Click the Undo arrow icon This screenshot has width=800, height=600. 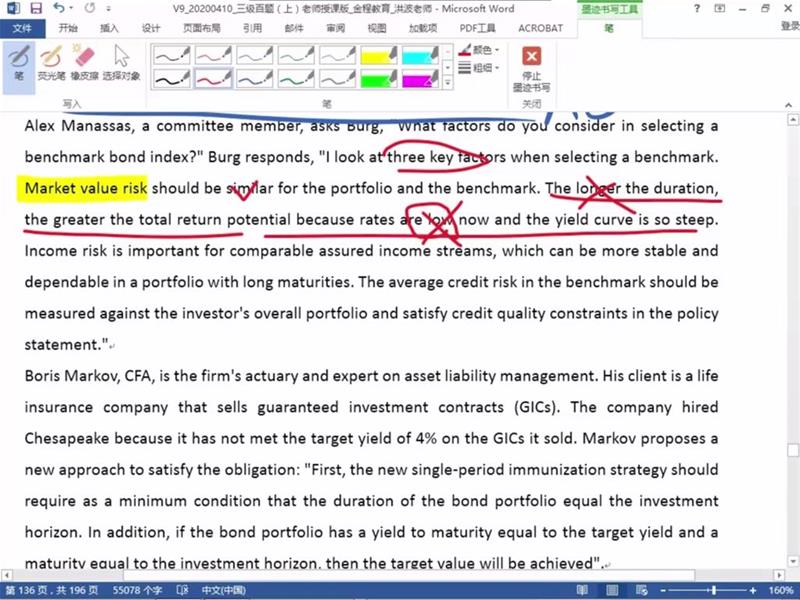coord(59,8)
